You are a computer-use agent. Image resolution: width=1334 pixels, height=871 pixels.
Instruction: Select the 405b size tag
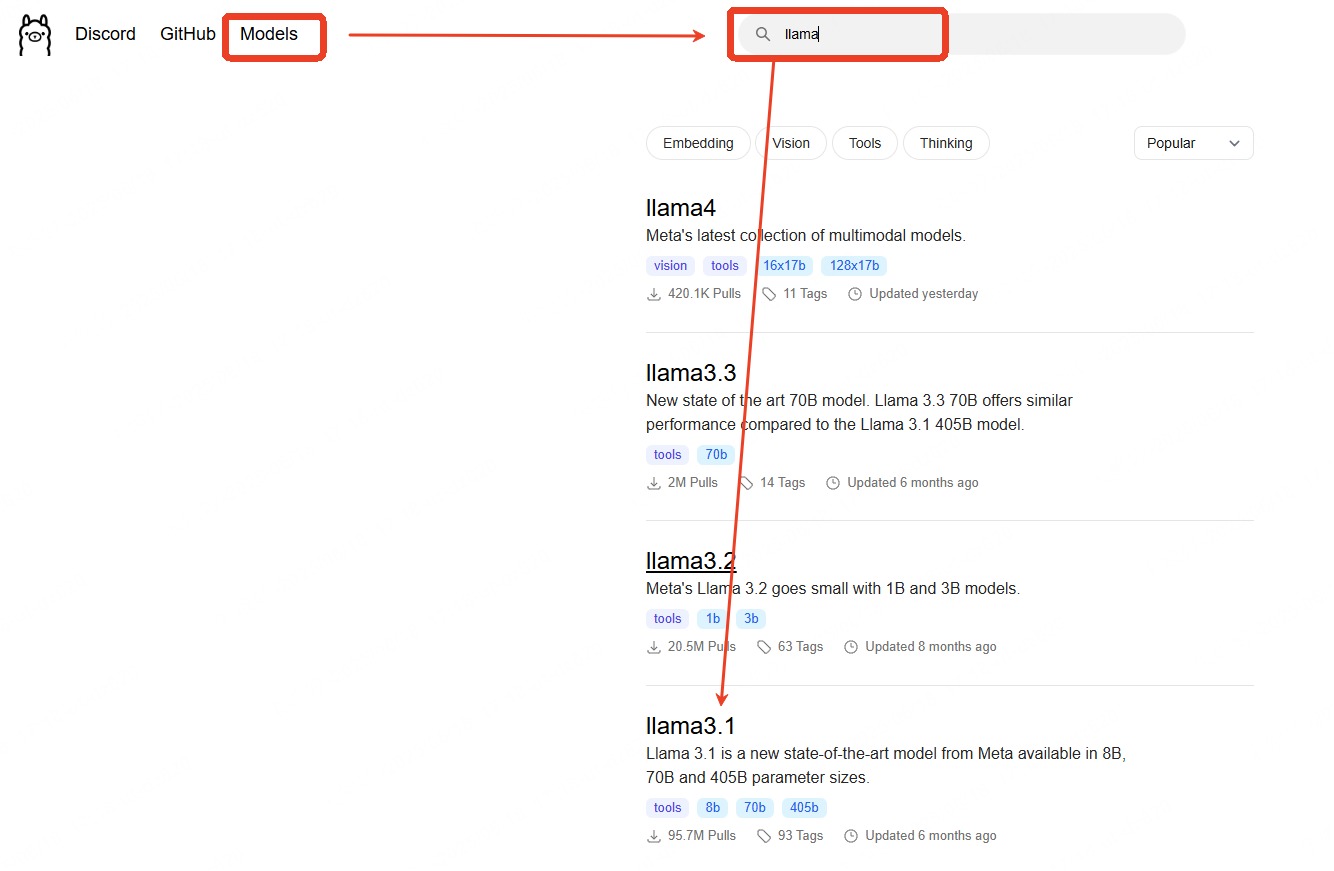tap(804, 808)
